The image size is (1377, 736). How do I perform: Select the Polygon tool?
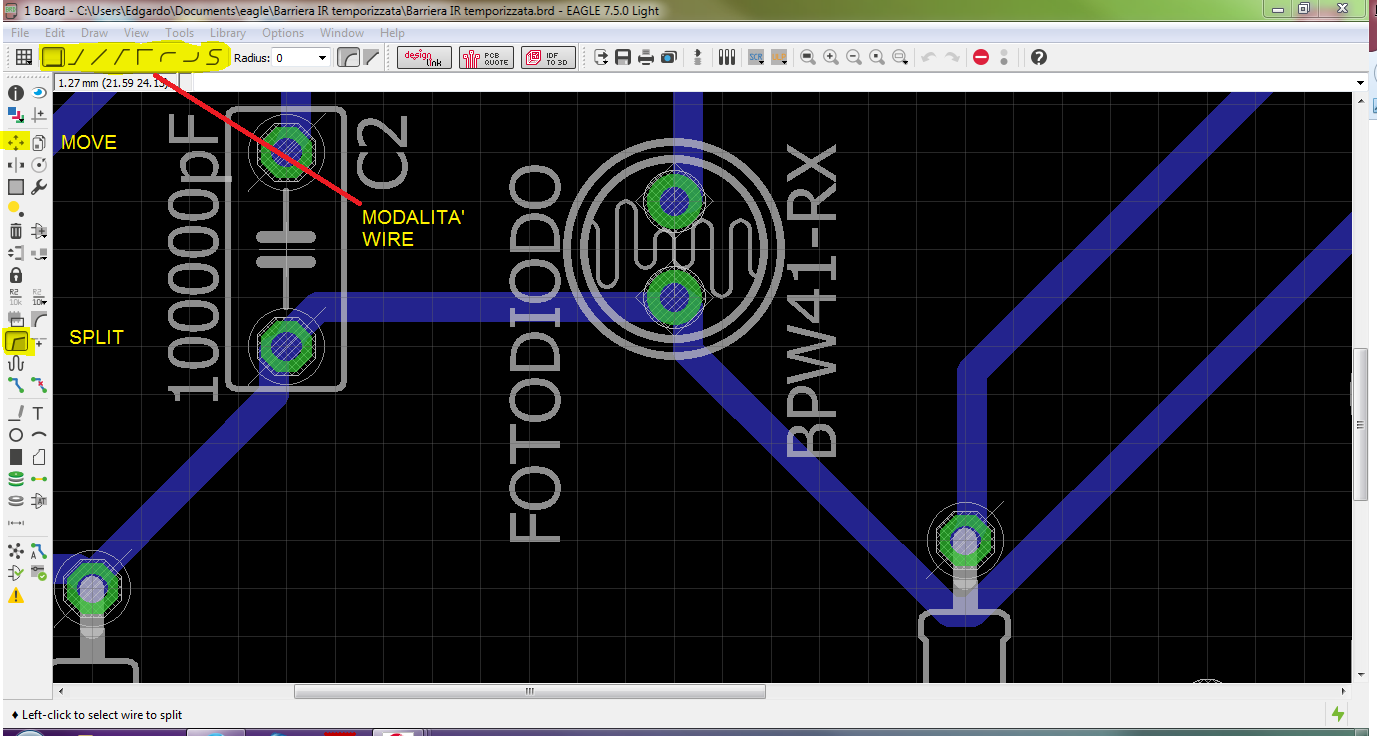click(x=39, y=457)
